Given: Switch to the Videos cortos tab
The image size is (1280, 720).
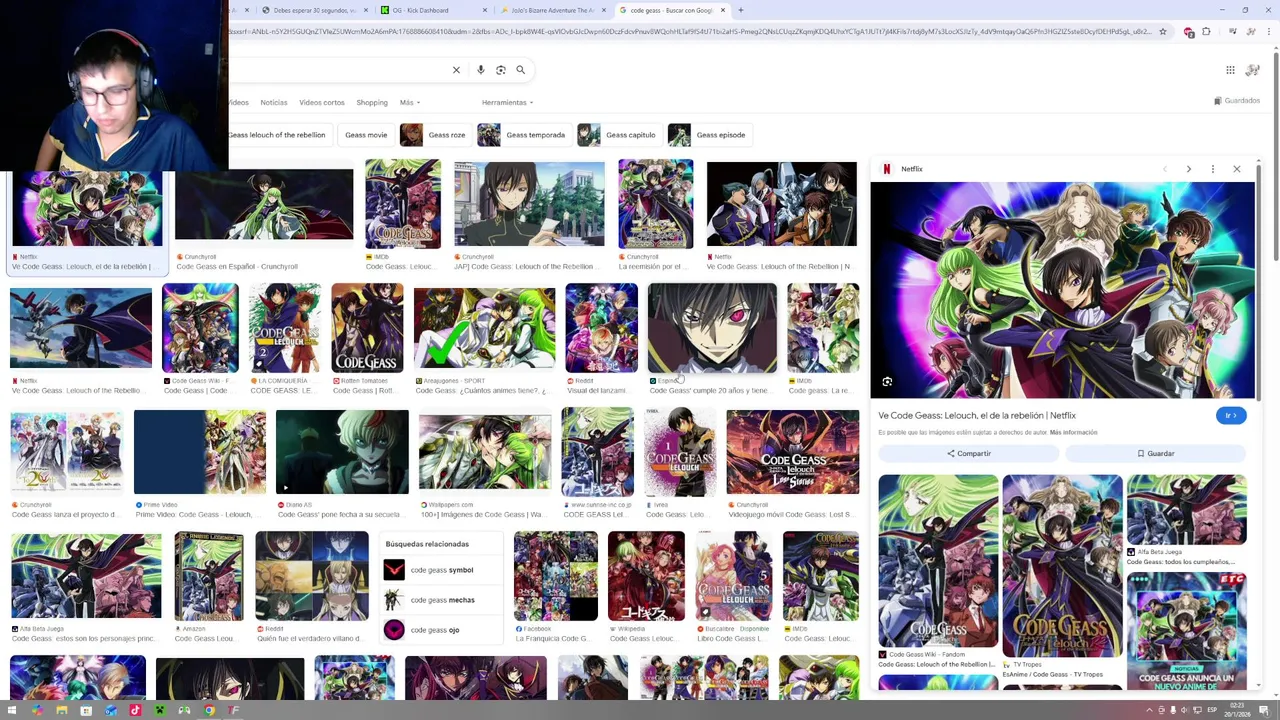Looking at the screenshot, I should (x=321, y=102).
